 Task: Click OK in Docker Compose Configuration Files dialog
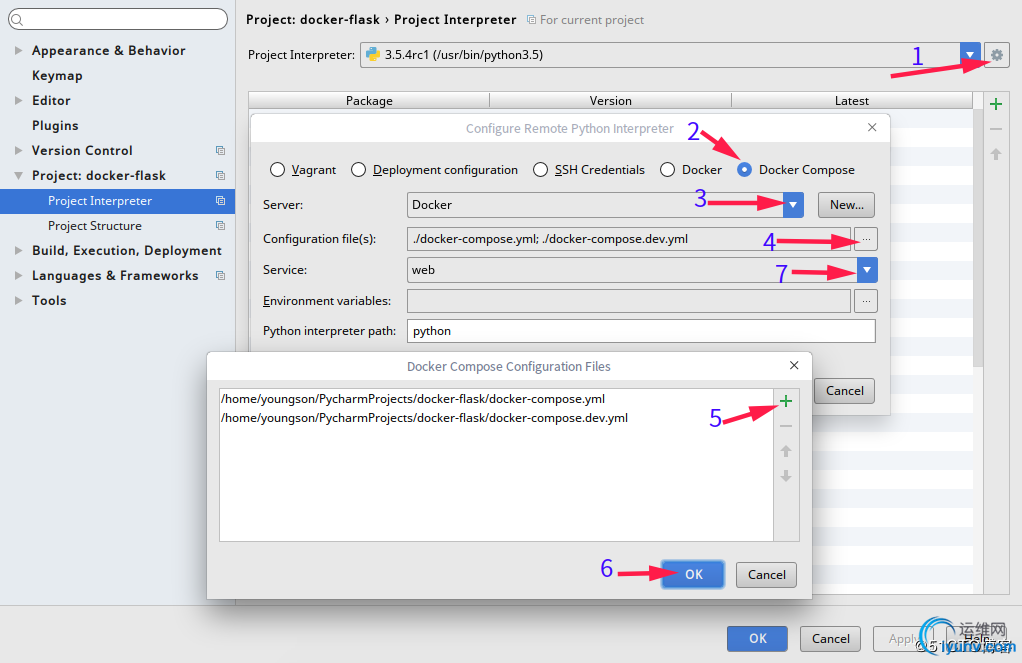[693, 574]
